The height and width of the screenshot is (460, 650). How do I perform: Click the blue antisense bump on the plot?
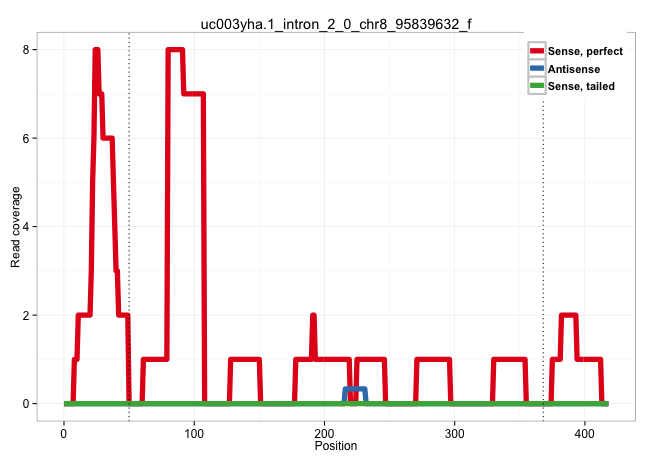point(355,389)
